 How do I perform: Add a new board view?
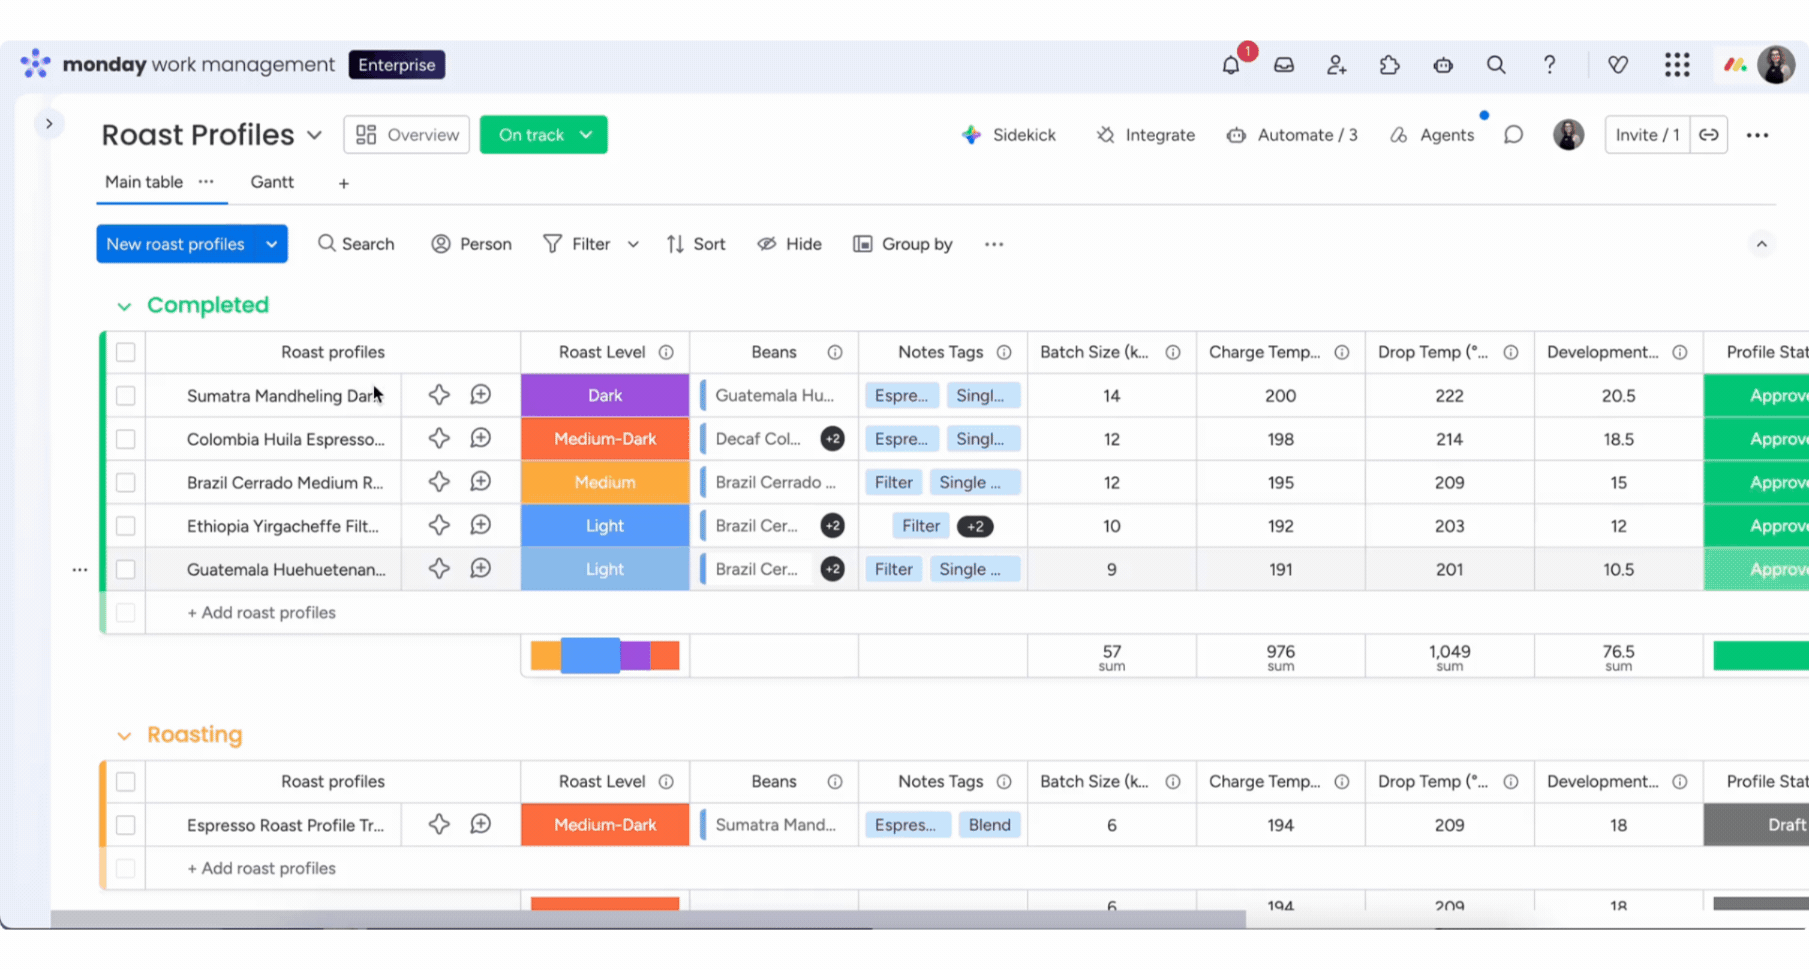click(x=343, y=183)
